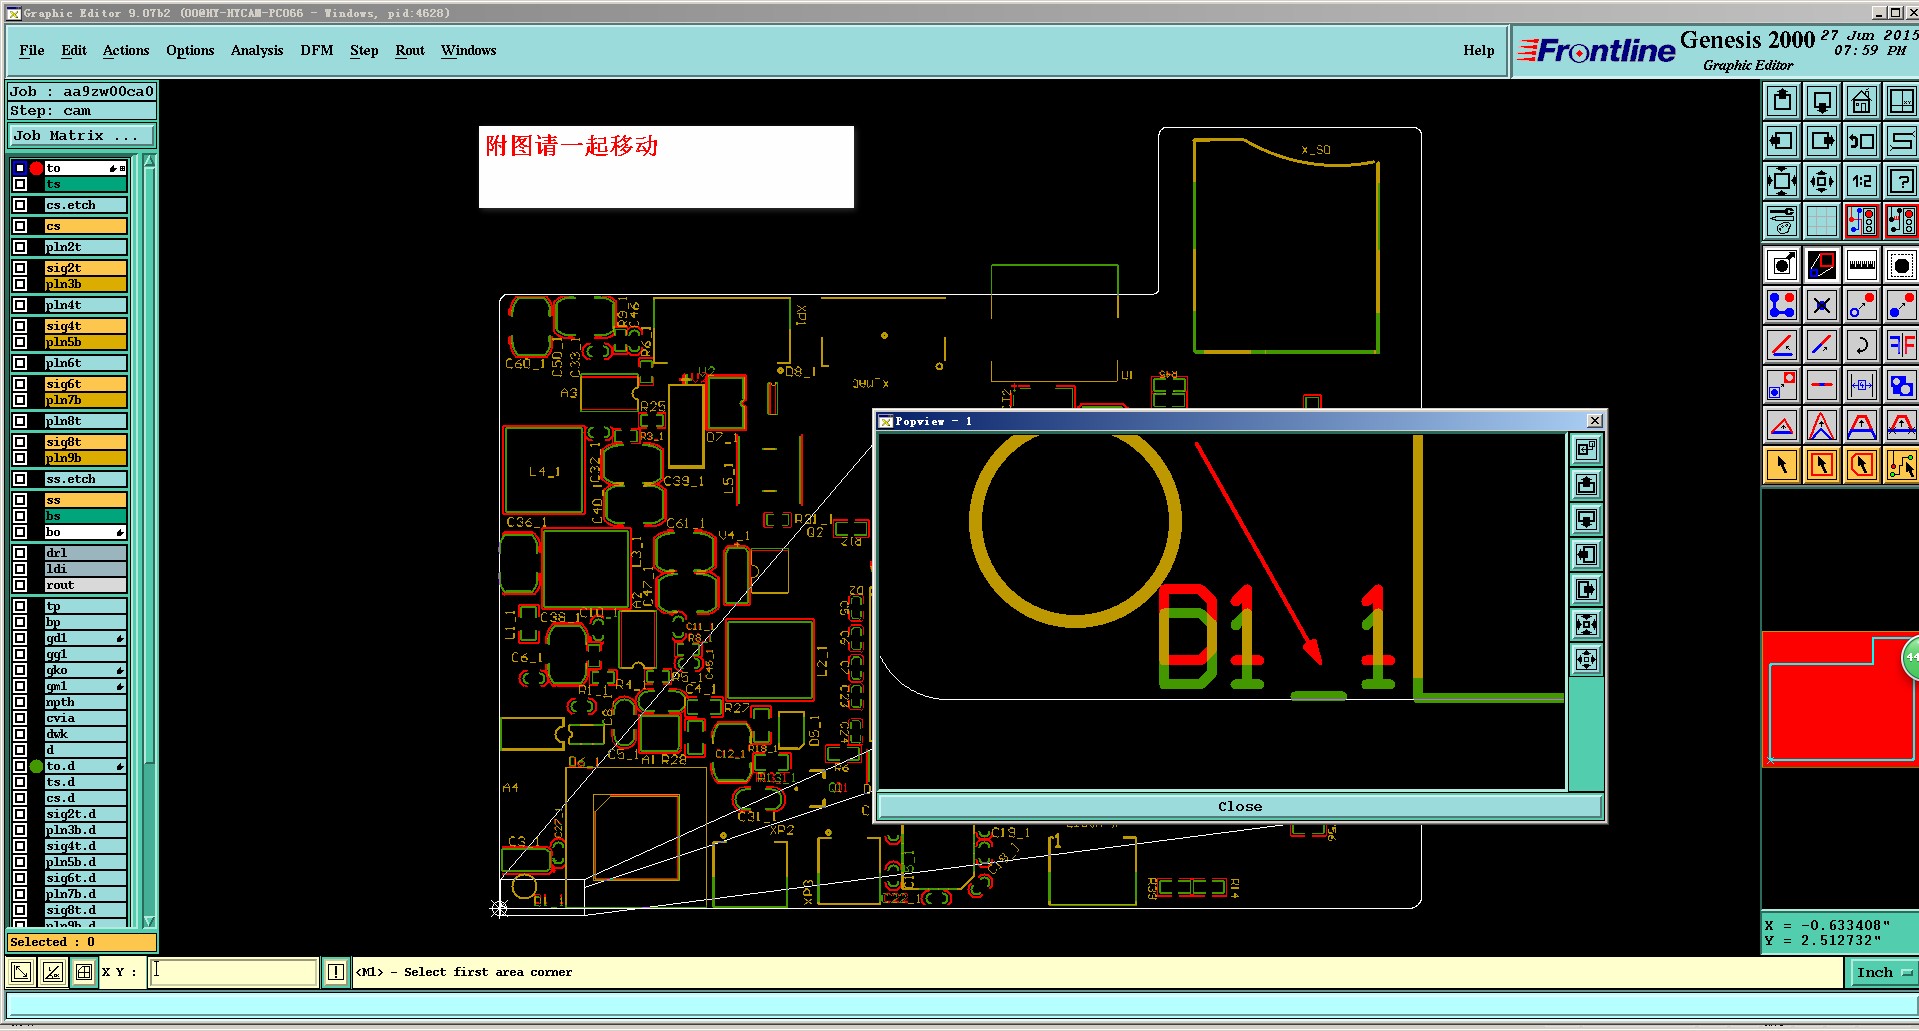This screenshot has height=1031, width=1919.
Task: Select the pln6t layer row
Action: coord(85,363)
